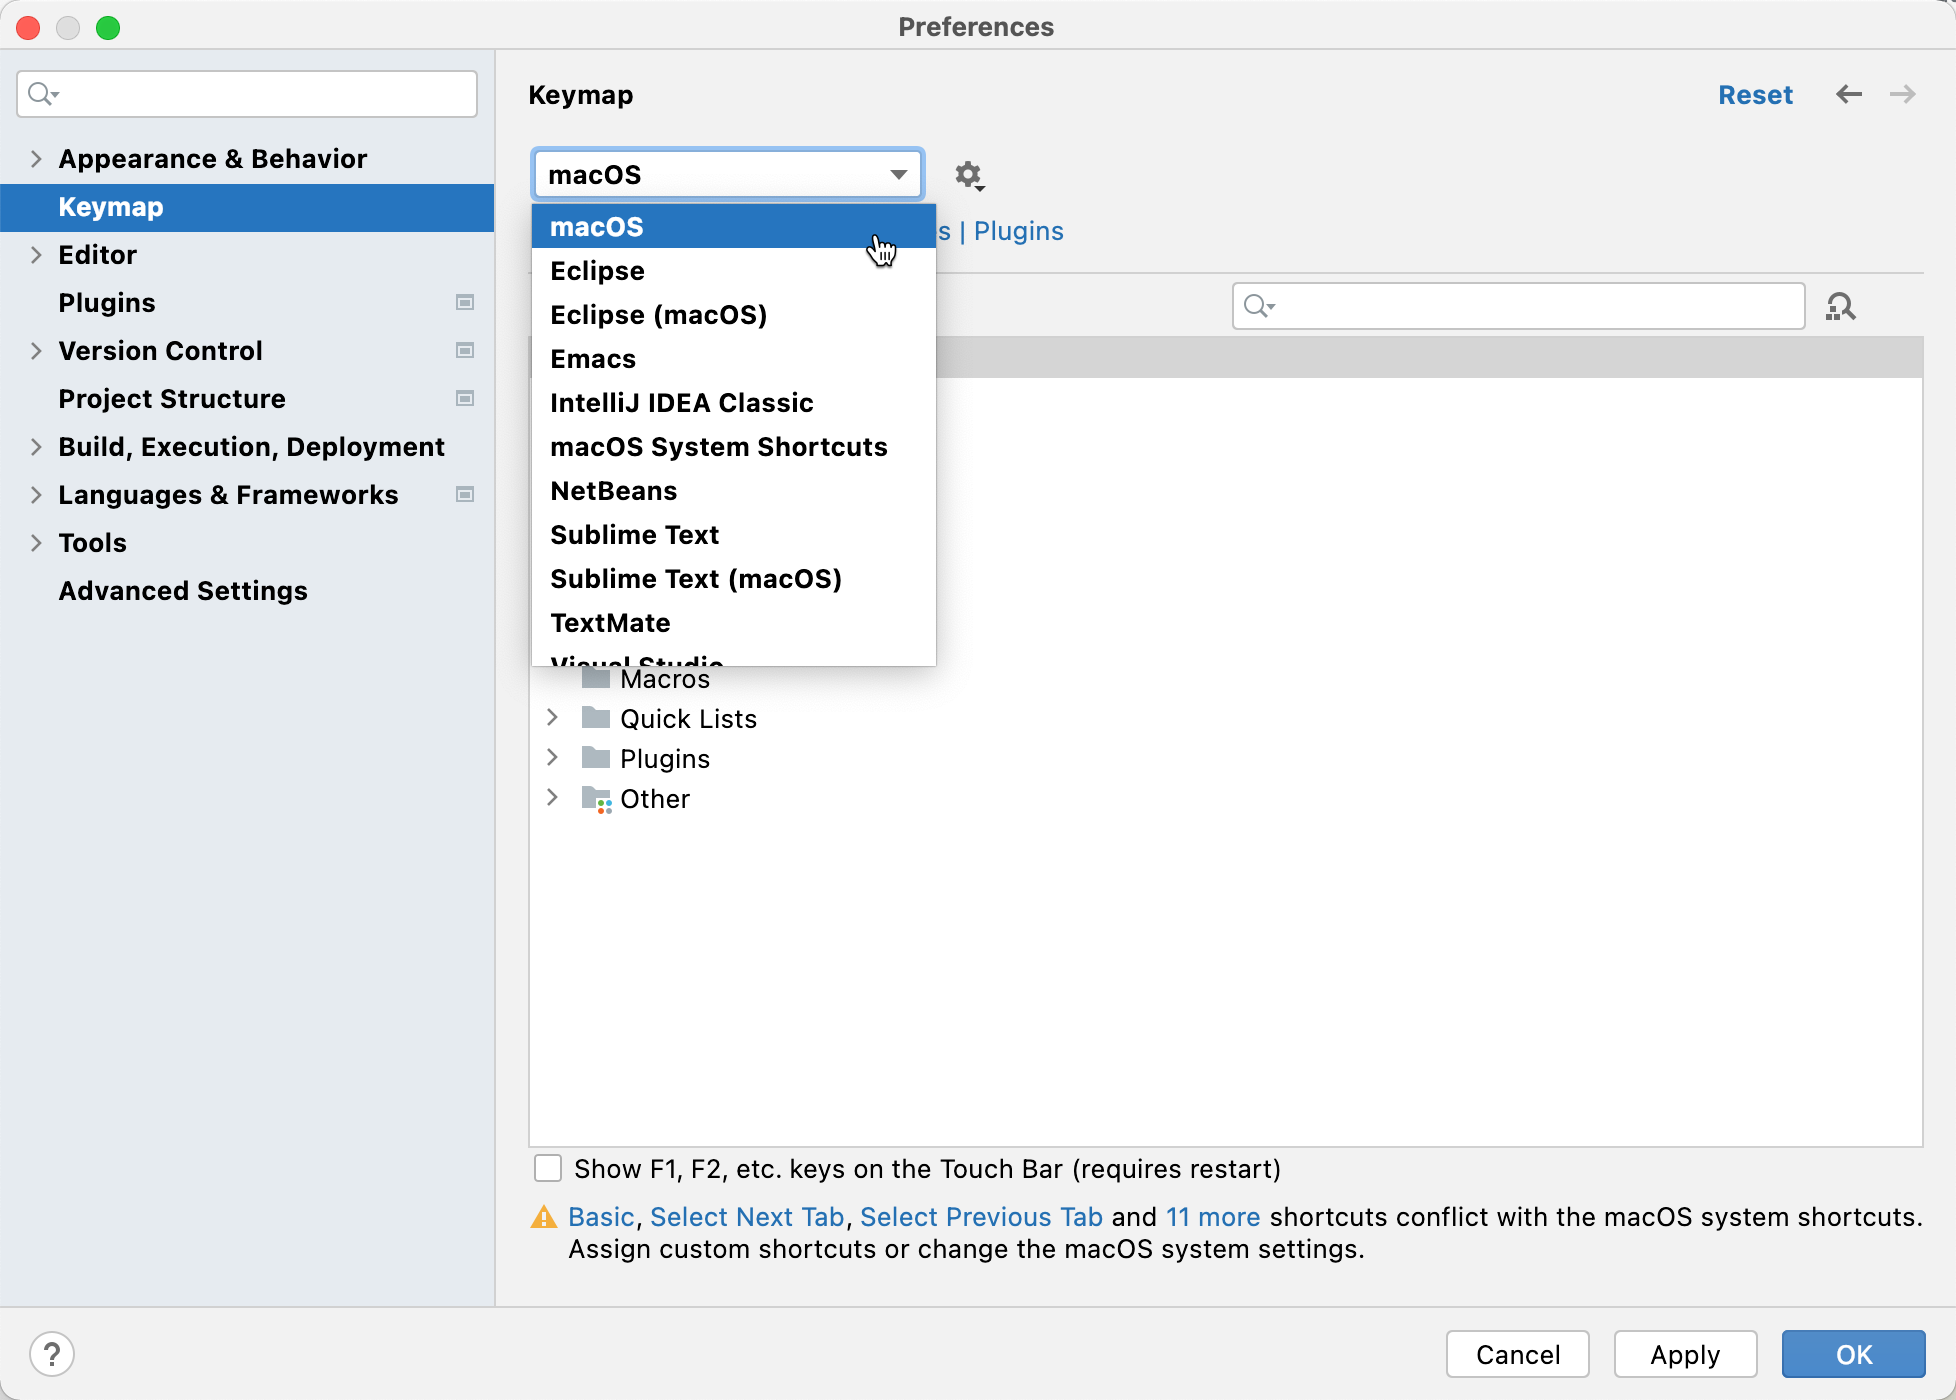The height and width of the screenshot is (1400, 1956).
Task: Click the gear/settings icon next to keymap dropdown
Action: coord(970,173)
